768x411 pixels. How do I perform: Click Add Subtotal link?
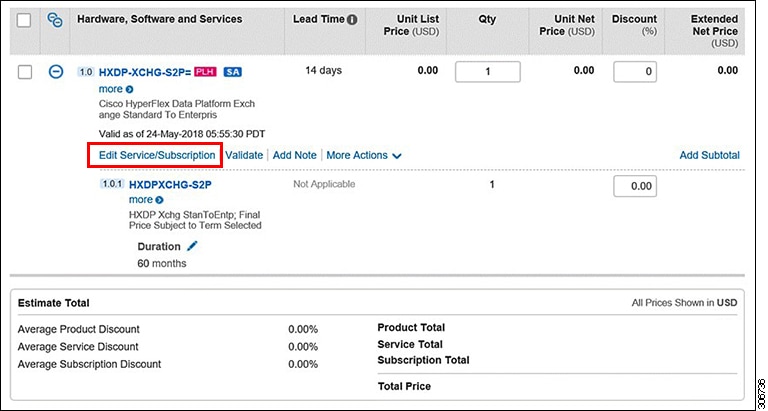tap(709, 155)
